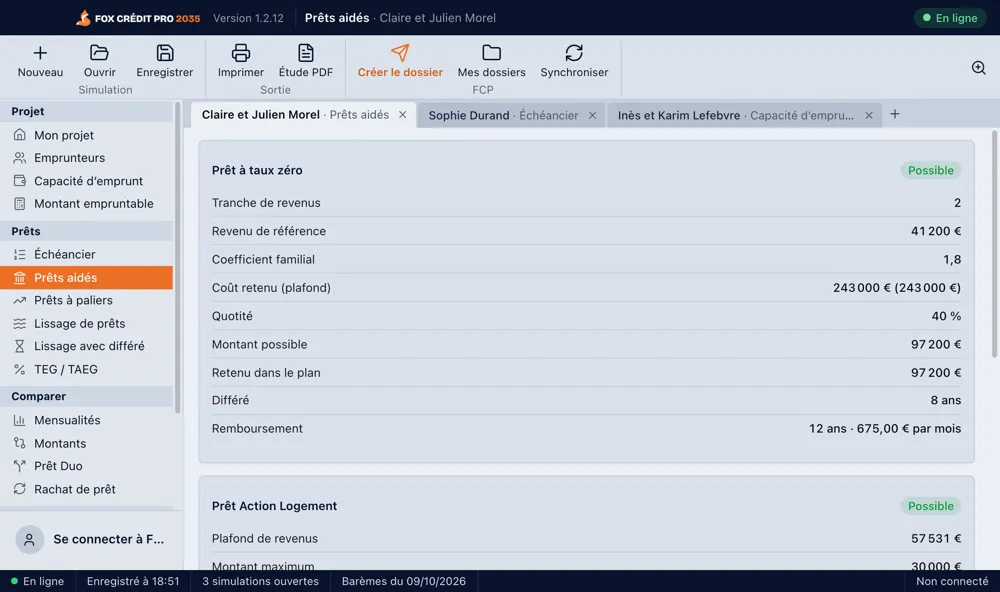Open Mensualités comparison in the sidebar

point(87,420)
